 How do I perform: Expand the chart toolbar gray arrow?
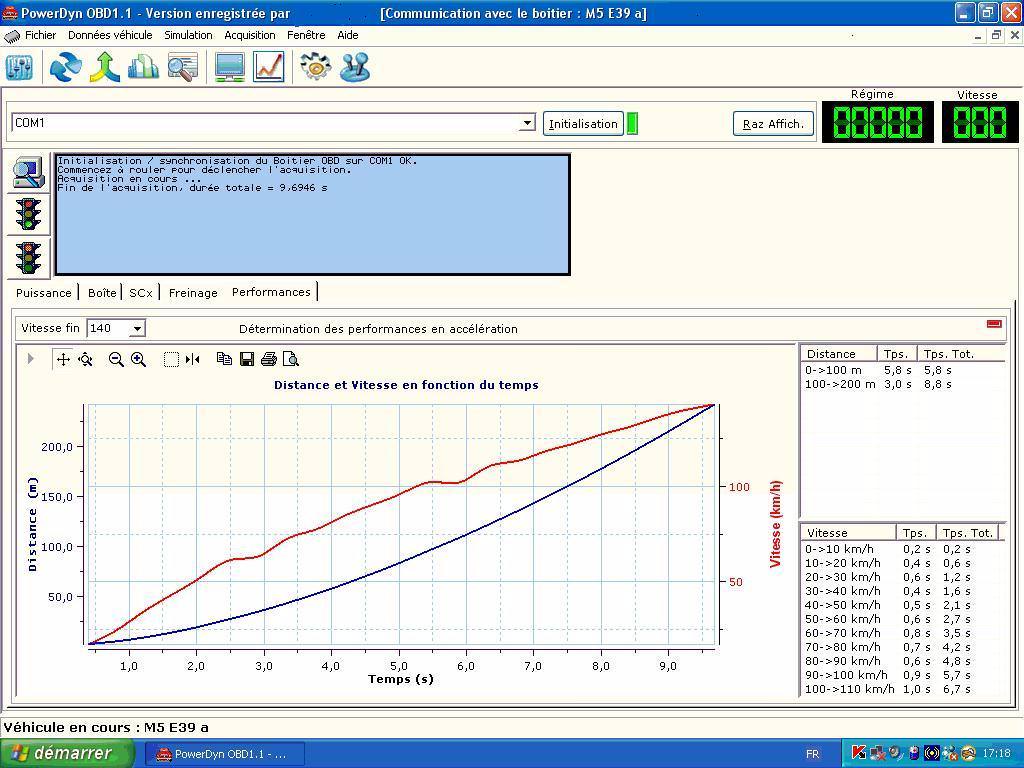[x=30, y=359]
